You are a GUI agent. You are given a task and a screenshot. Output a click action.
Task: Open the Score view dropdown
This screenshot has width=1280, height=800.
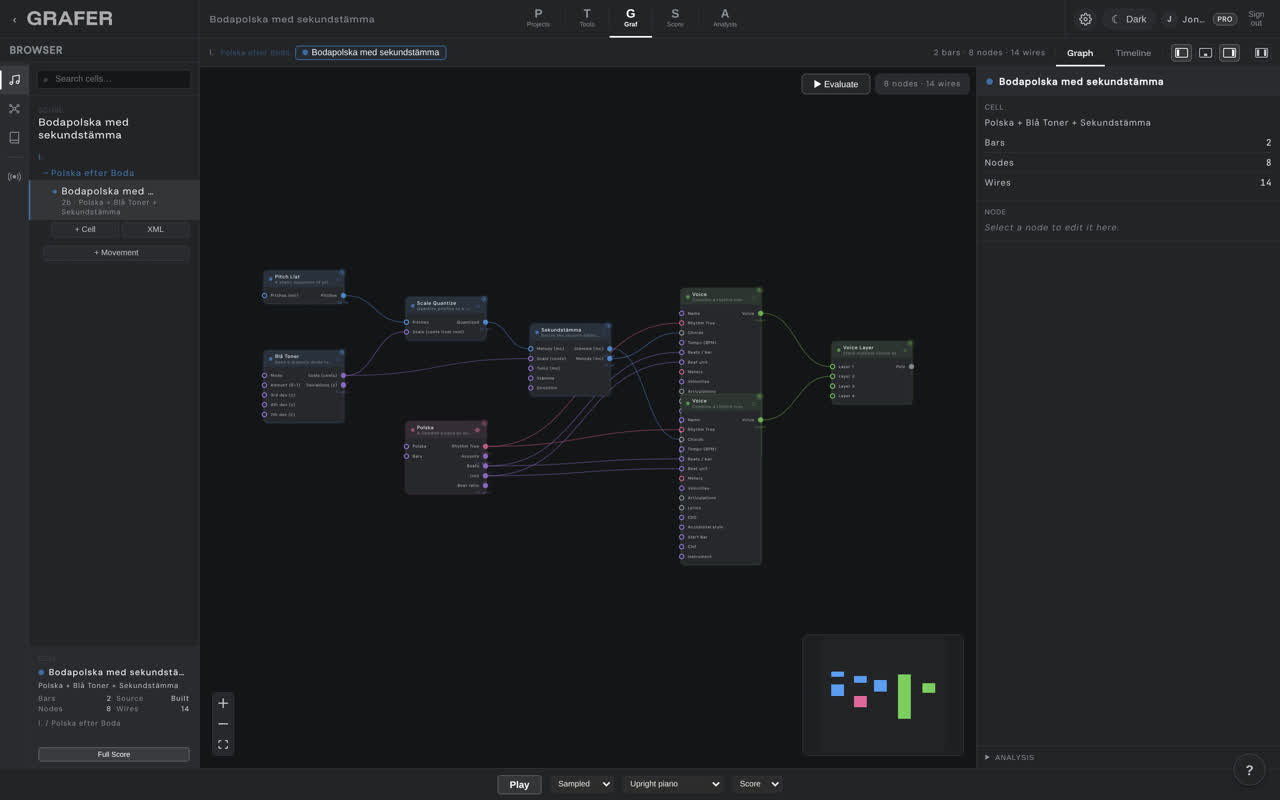tap(758, 784)
